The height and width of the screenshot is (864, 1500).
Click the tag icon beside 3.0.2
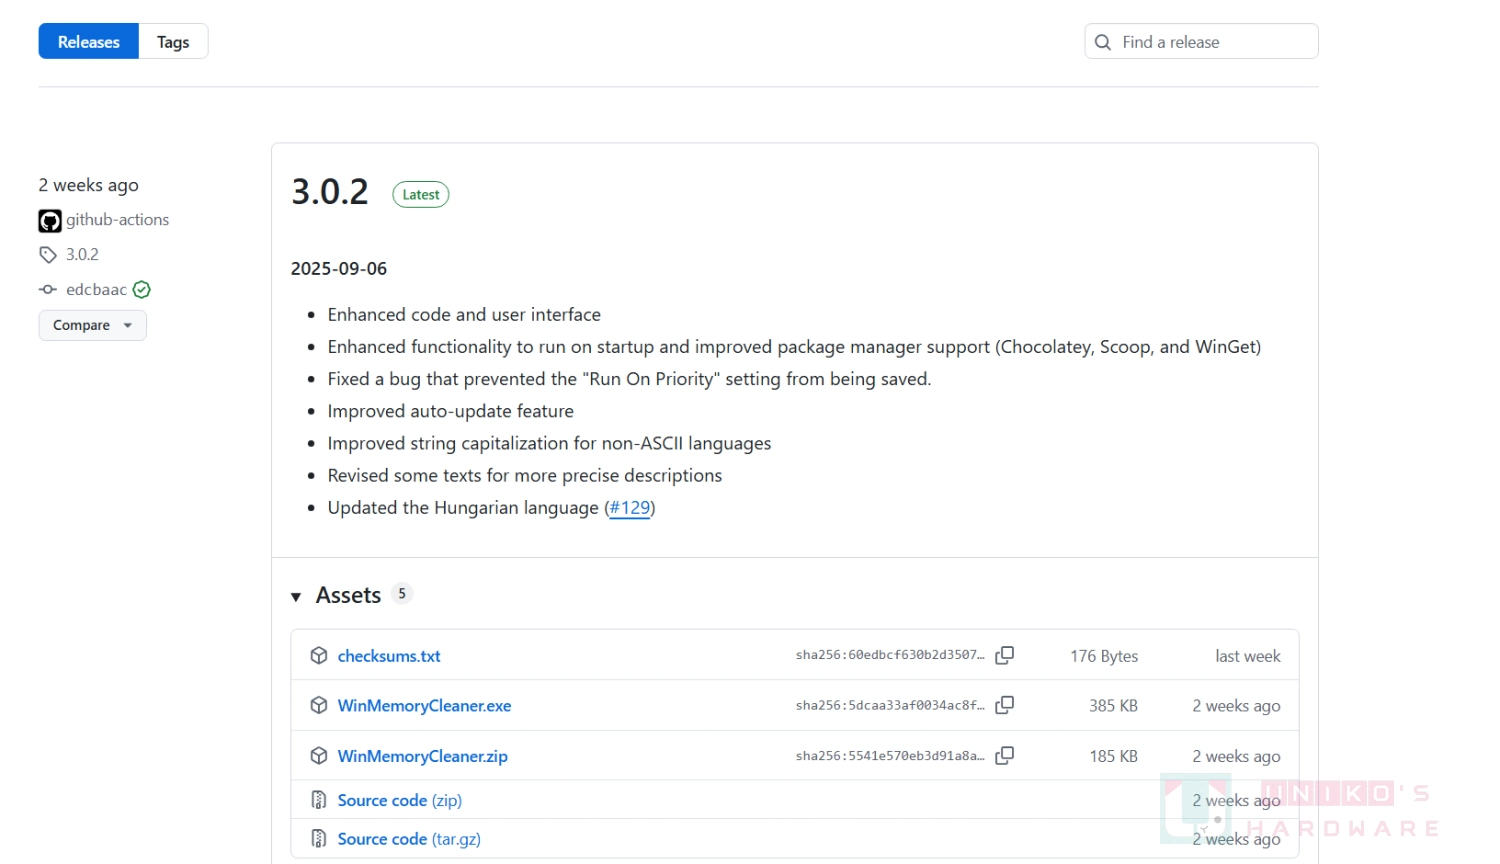point(48,255)
